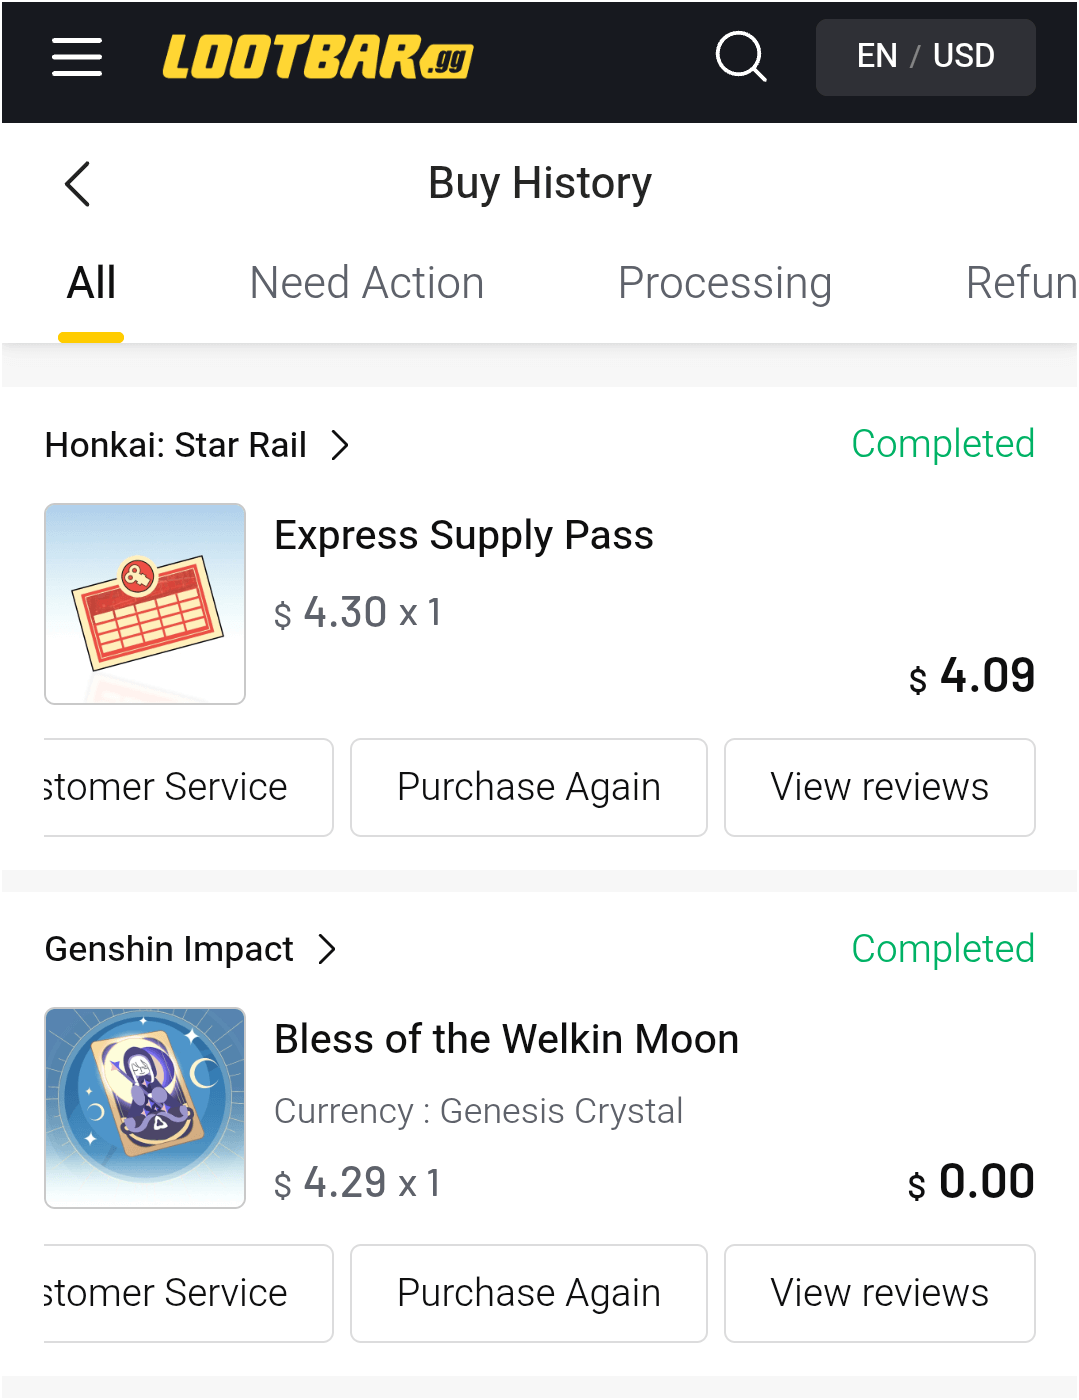Click the Bless of the Welkin Moon title
1079x1400 pixels.
click(x=506, y=1040)
